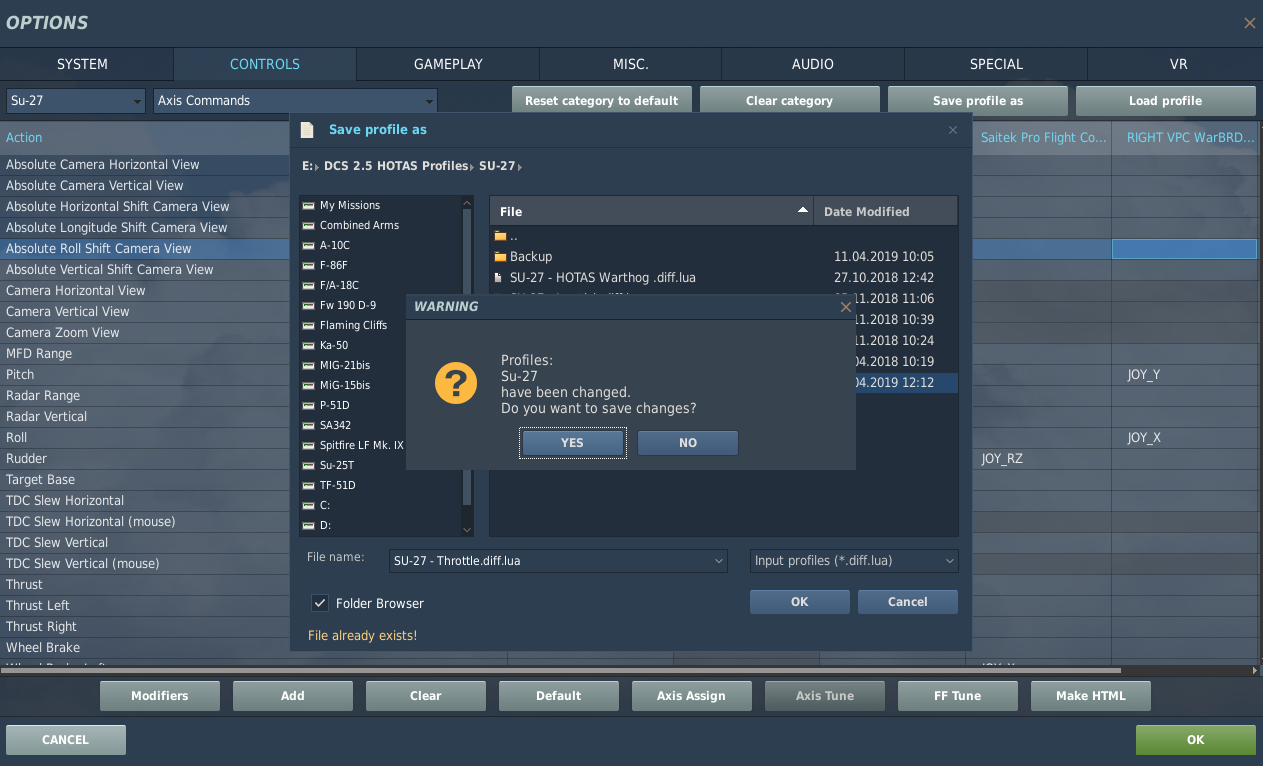Click the drive icon beside Combined Arms
Screen dimensions: 1263x766
(x=309, y=225)
